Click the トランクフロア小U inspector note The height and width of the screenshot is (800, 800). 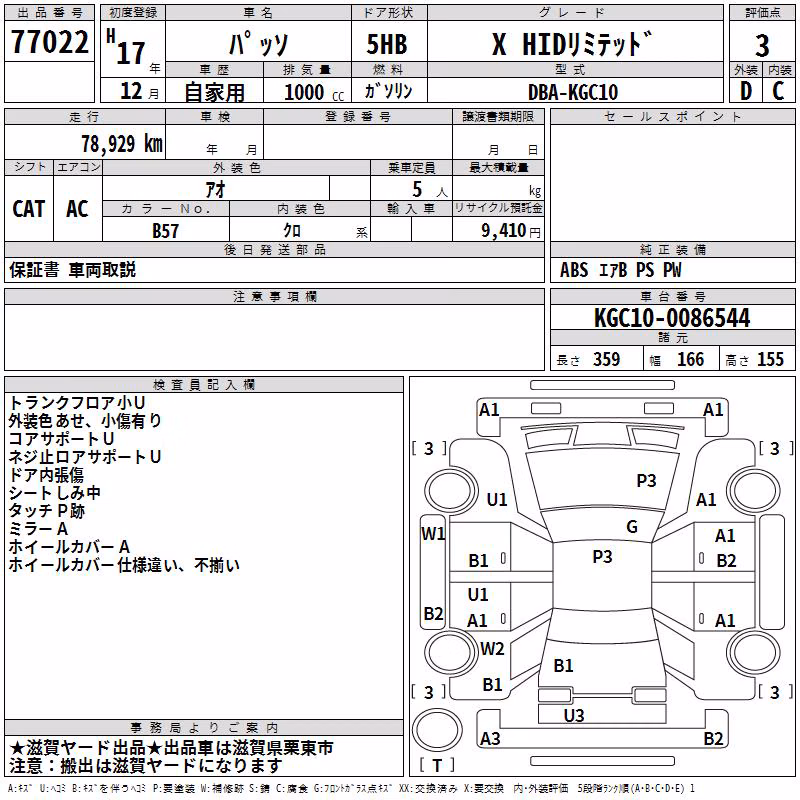(x=77, y=403)
